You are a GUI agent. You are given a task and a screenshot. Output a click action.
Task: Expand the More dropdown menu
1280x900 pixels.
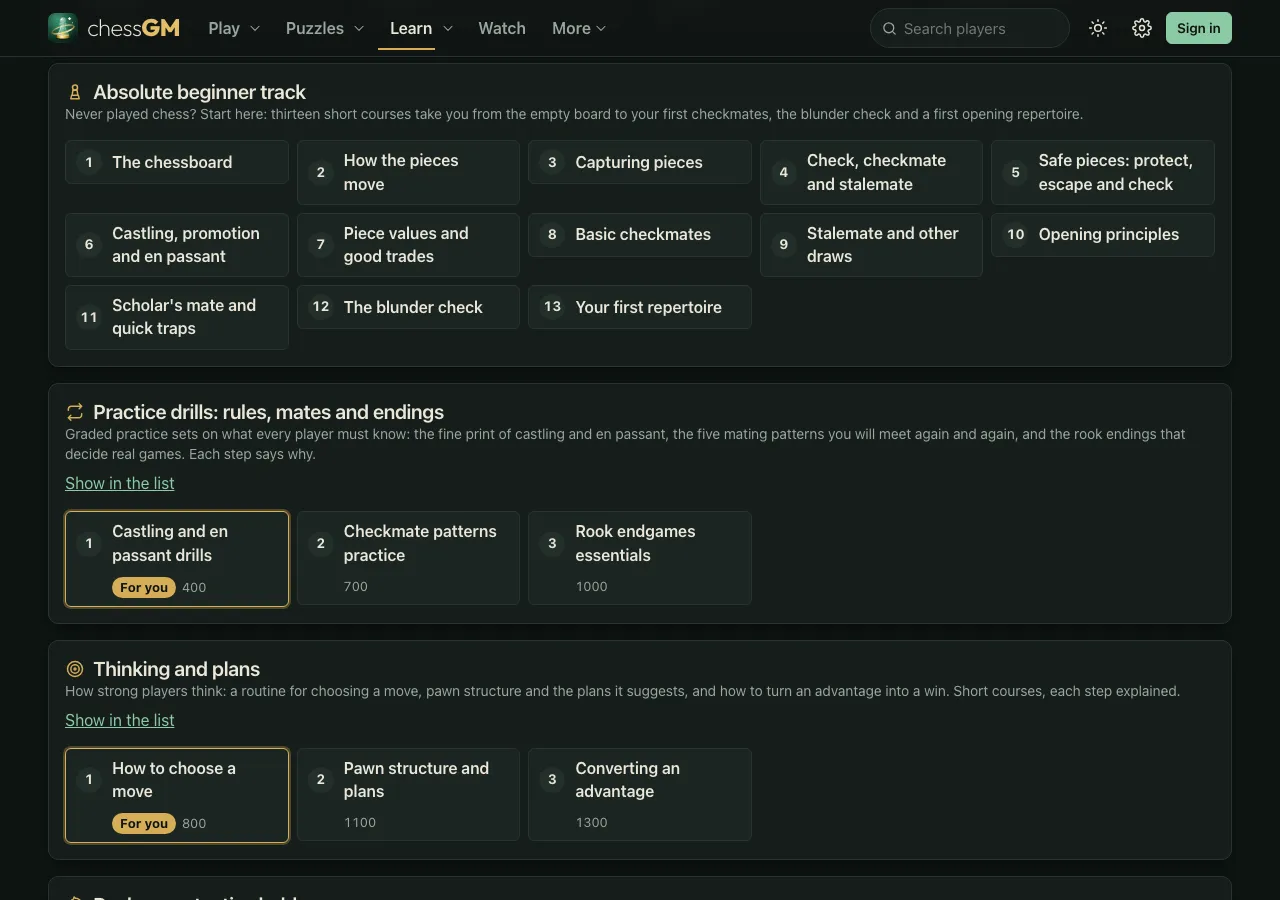[579, 28]
